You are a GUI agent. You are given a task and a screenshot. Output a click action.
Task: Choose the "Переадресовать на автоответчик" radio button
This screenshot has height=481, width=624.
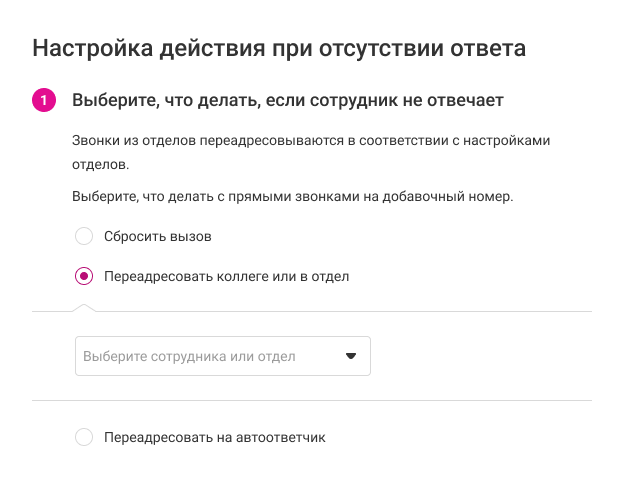(84, 437)
